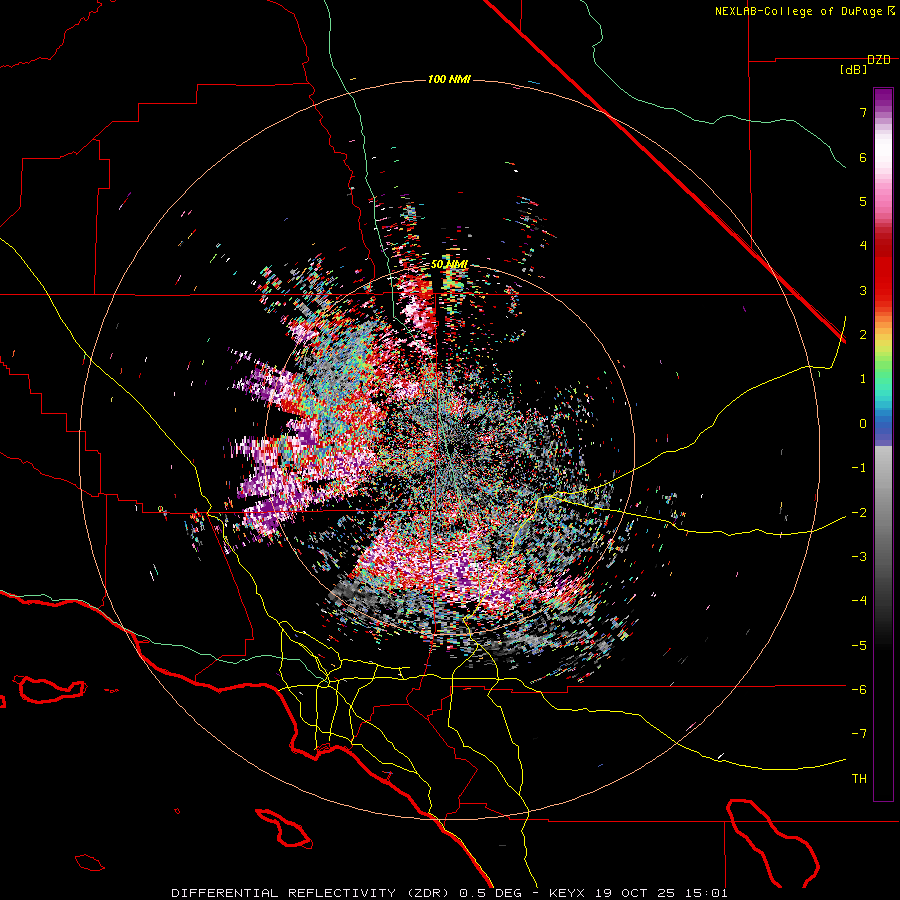
Task: Select the -6 value on the scale
Action: 859,689
